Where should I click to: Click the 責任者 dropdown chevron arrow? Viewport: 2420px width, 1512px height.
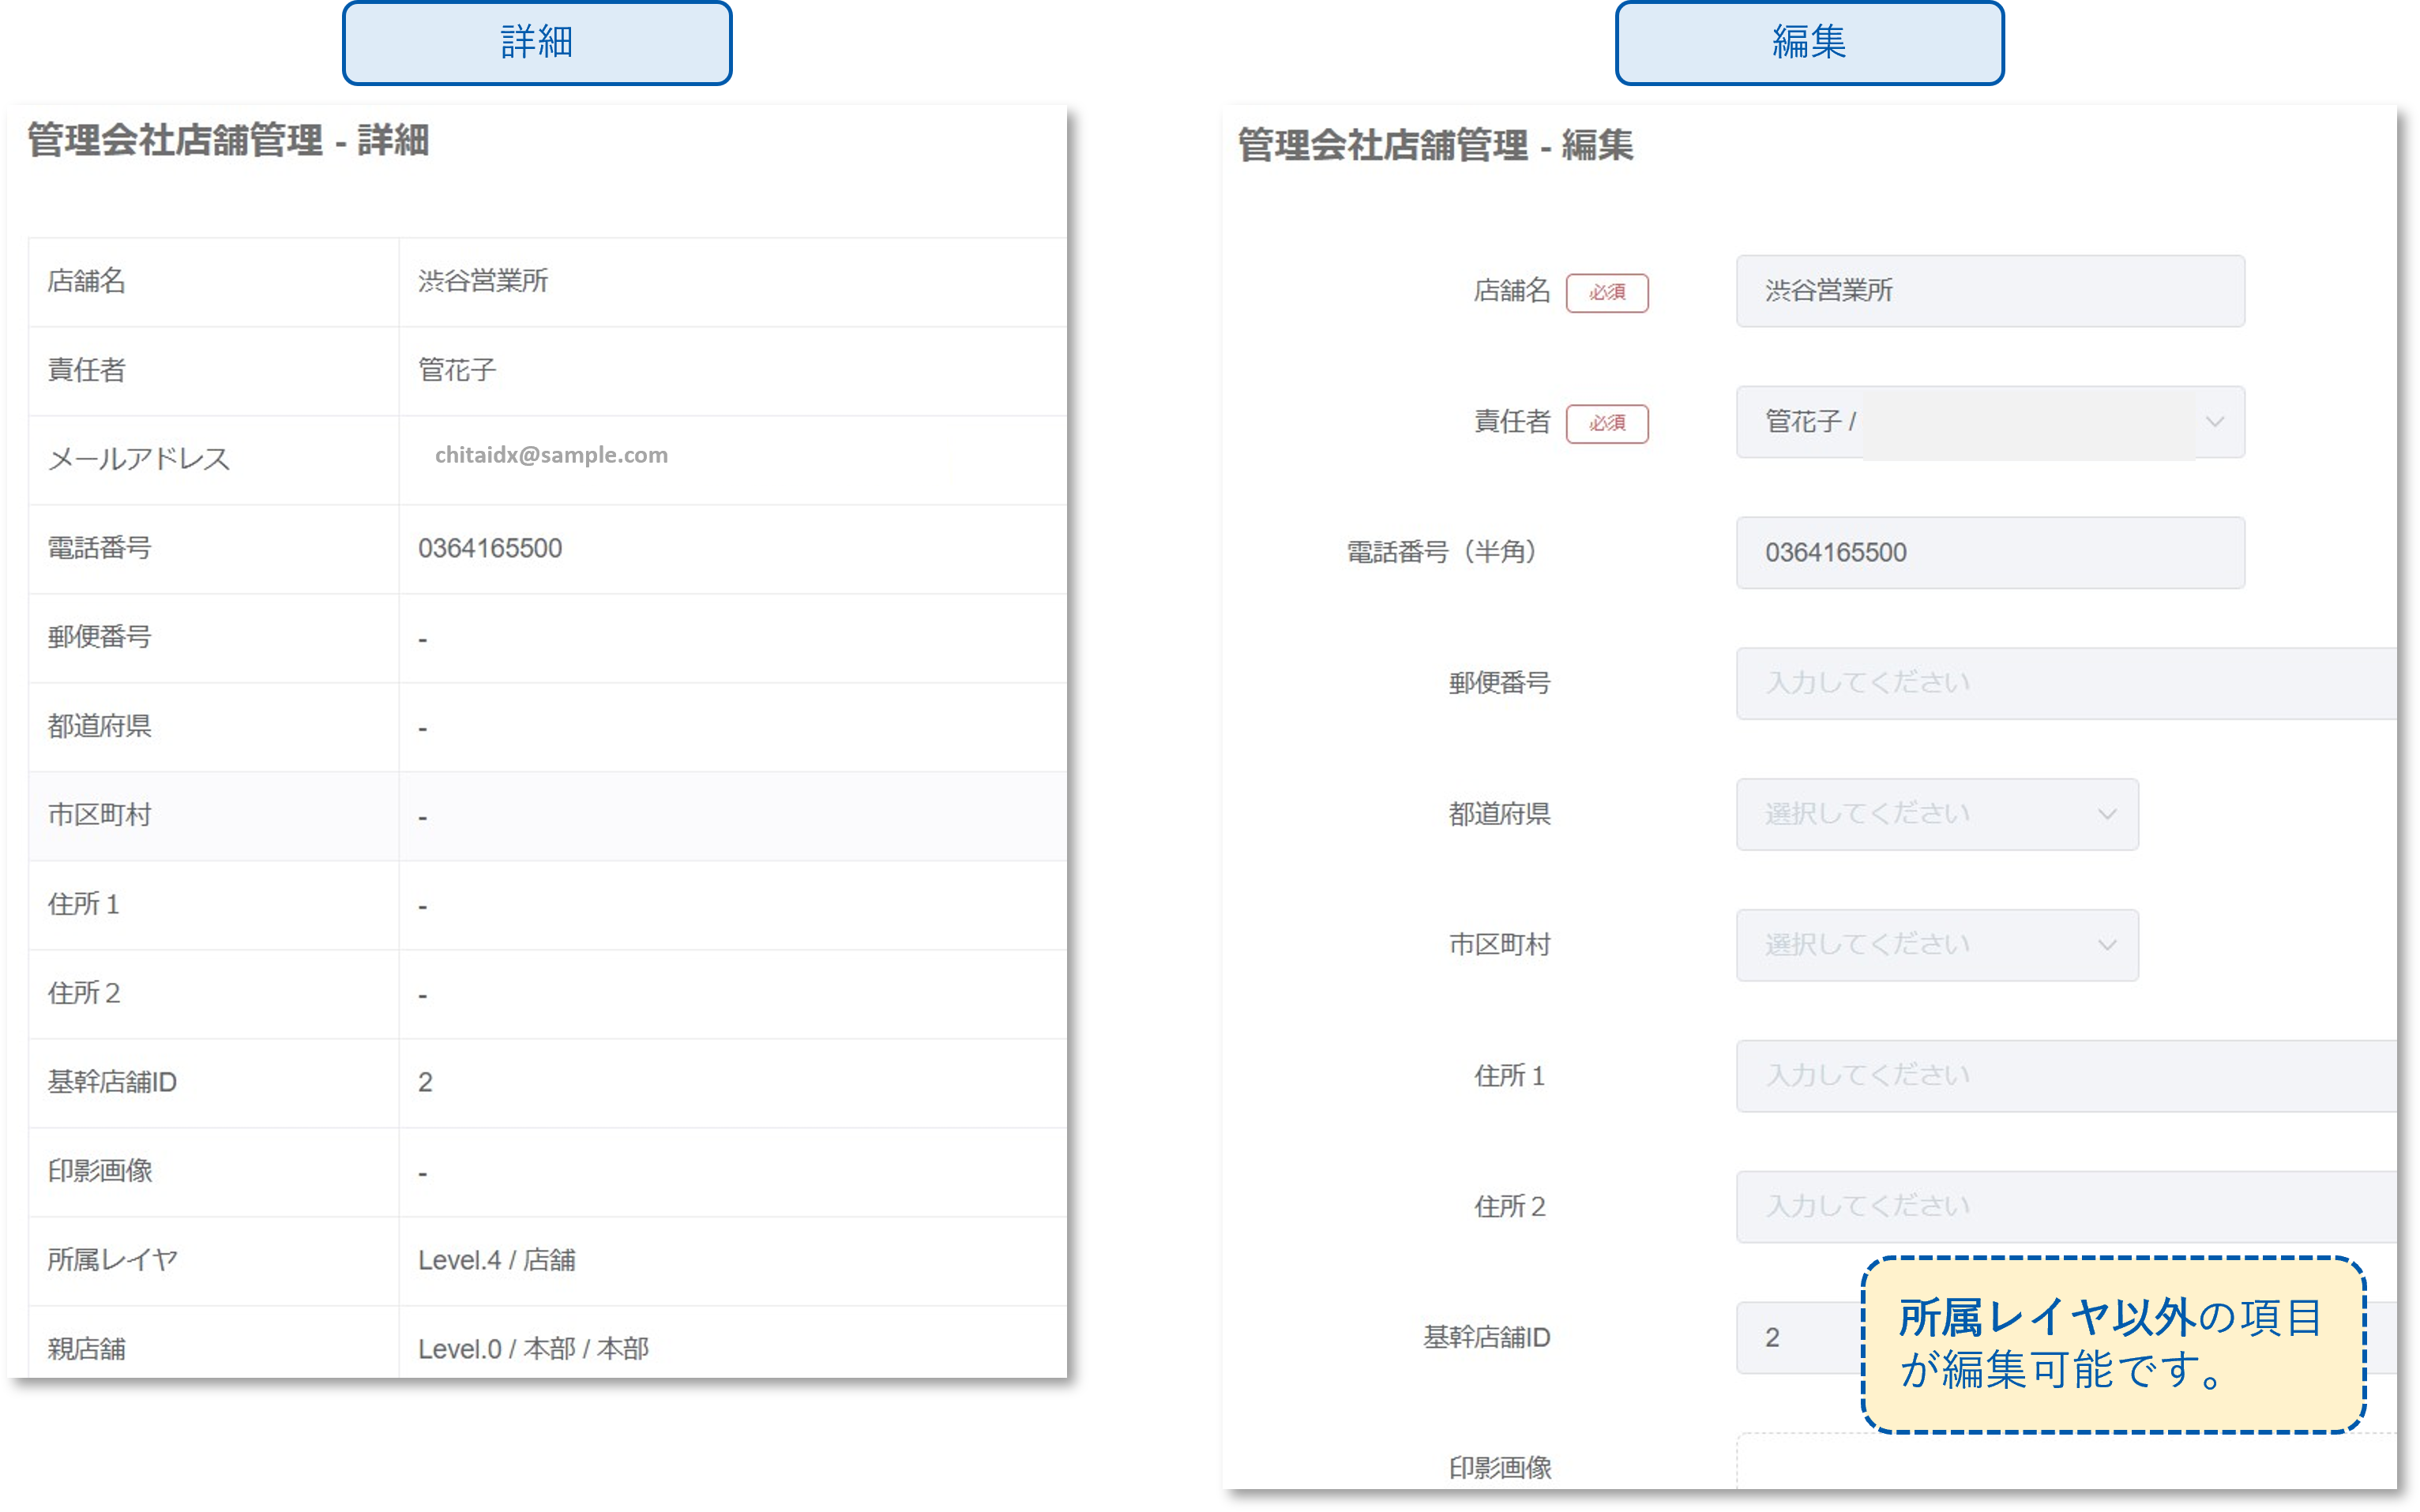(2214, 422)
